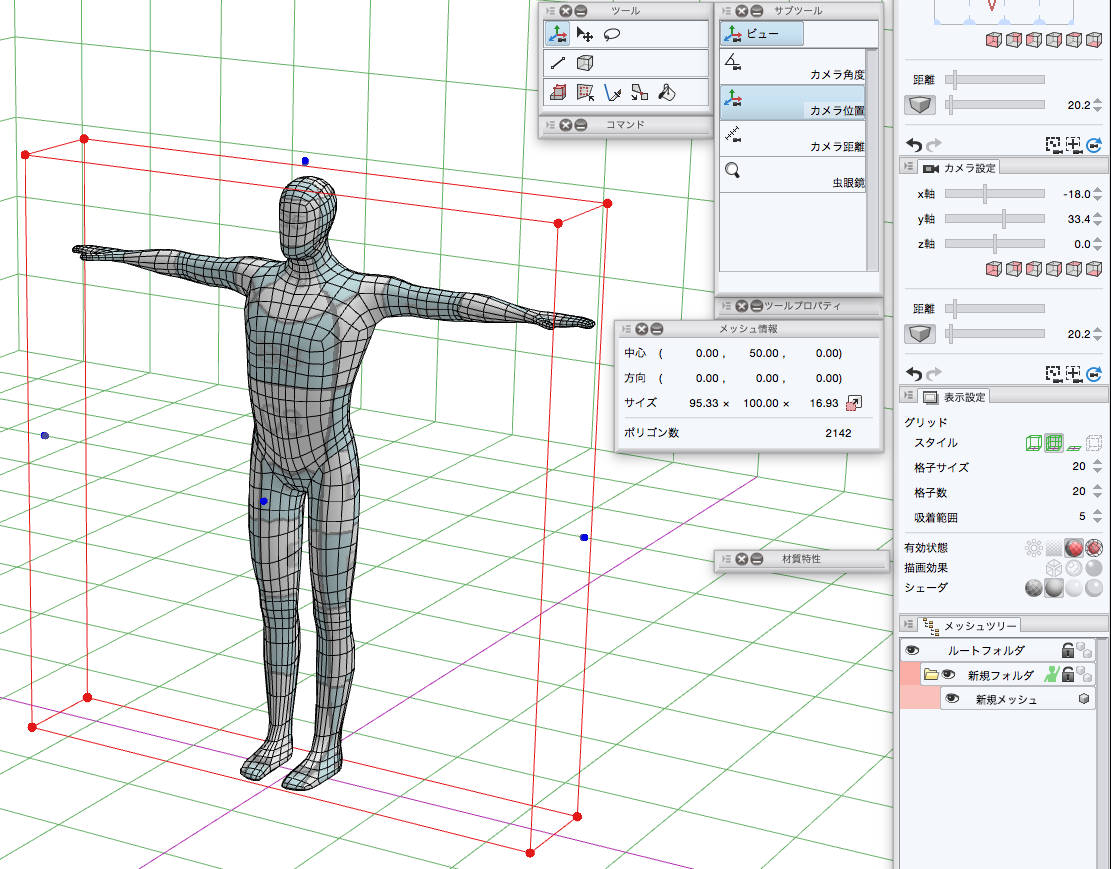The width and height of the screenshot is (1111, 869).
Task: Toggle visibility of ルートフォルダ
Action: point(912,650)
